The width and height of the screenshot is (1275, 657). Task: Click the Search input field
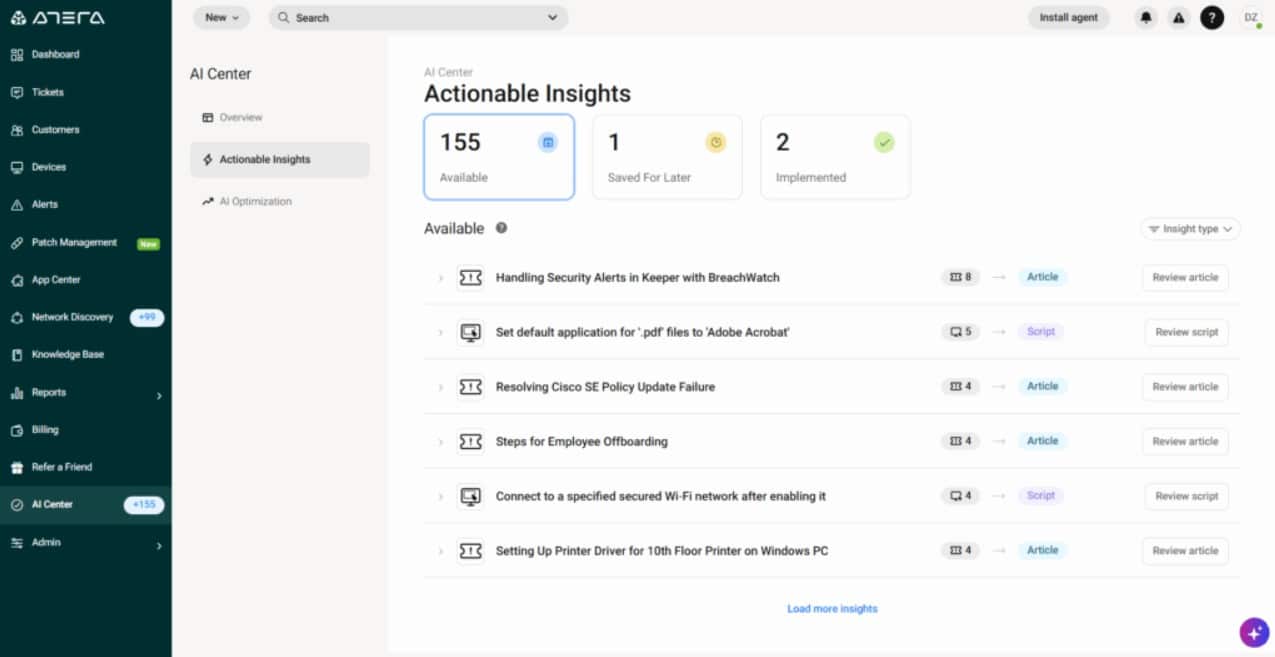418,18
